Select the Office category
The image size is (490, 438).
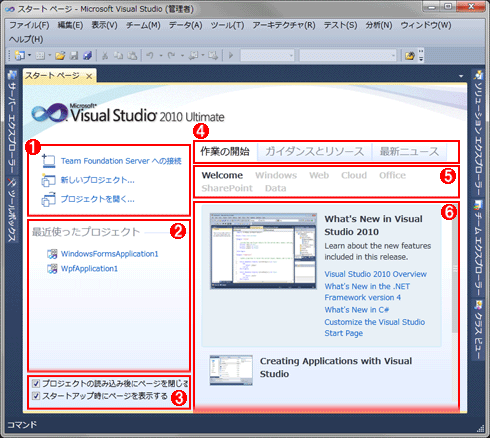pos(392,175)
